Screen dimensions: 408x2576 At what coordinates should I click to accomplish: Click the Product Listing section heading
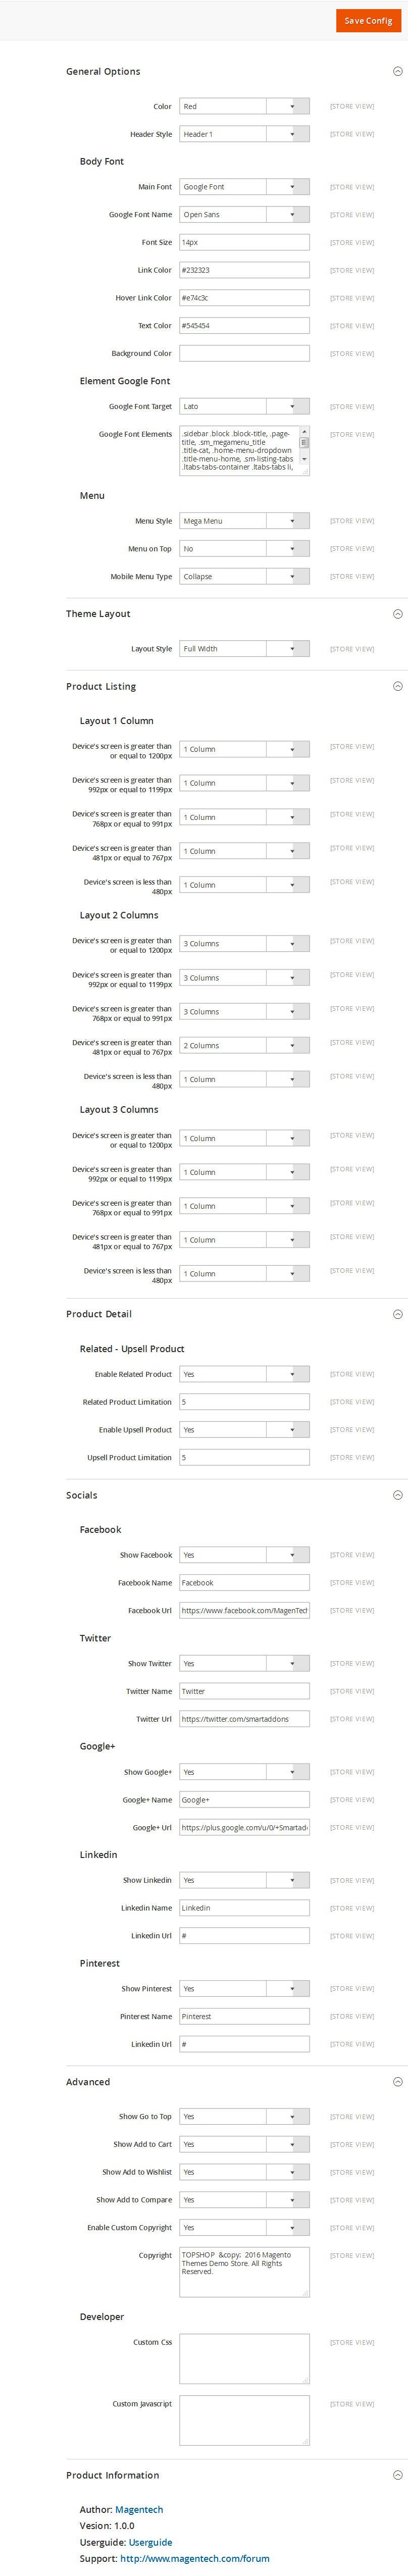[x=101, y=687]
